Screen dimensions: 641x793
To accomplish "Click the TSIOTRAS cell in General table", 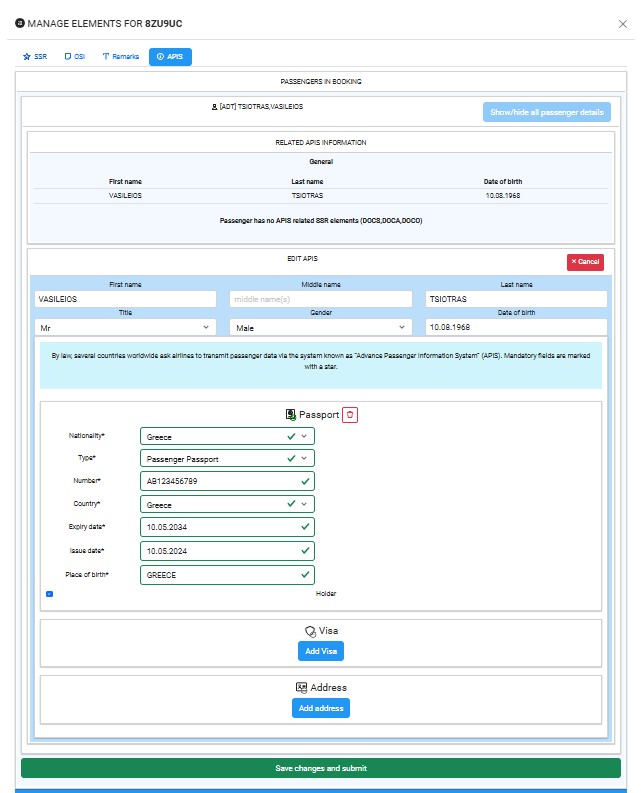I will click(x=307, y=196).
